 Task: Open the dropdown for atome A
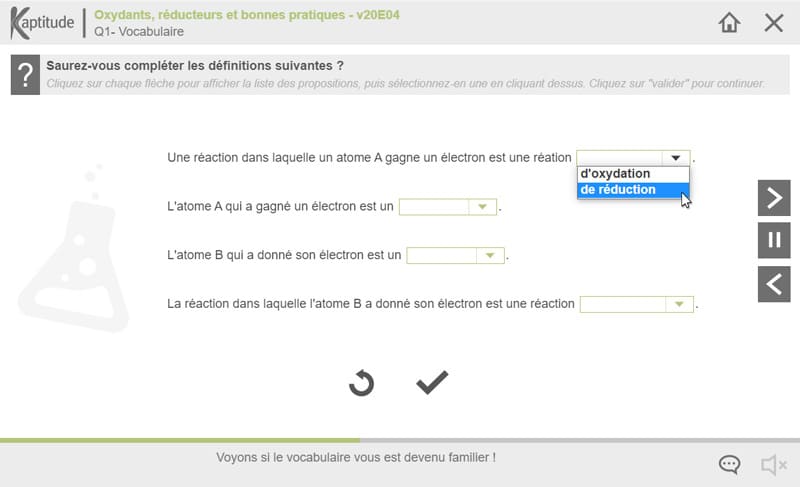tap(483, 207)
